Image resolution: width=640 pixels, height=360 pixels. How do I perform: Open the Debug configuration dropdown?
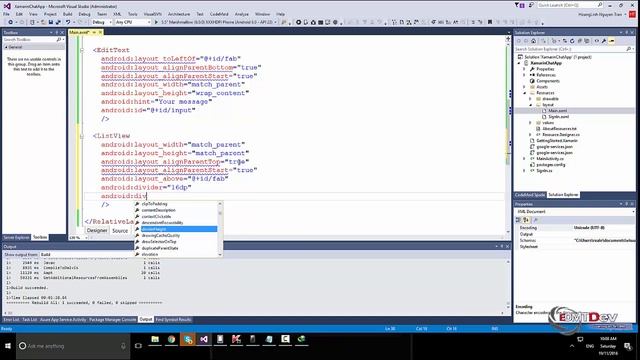(x=101, y=22)
